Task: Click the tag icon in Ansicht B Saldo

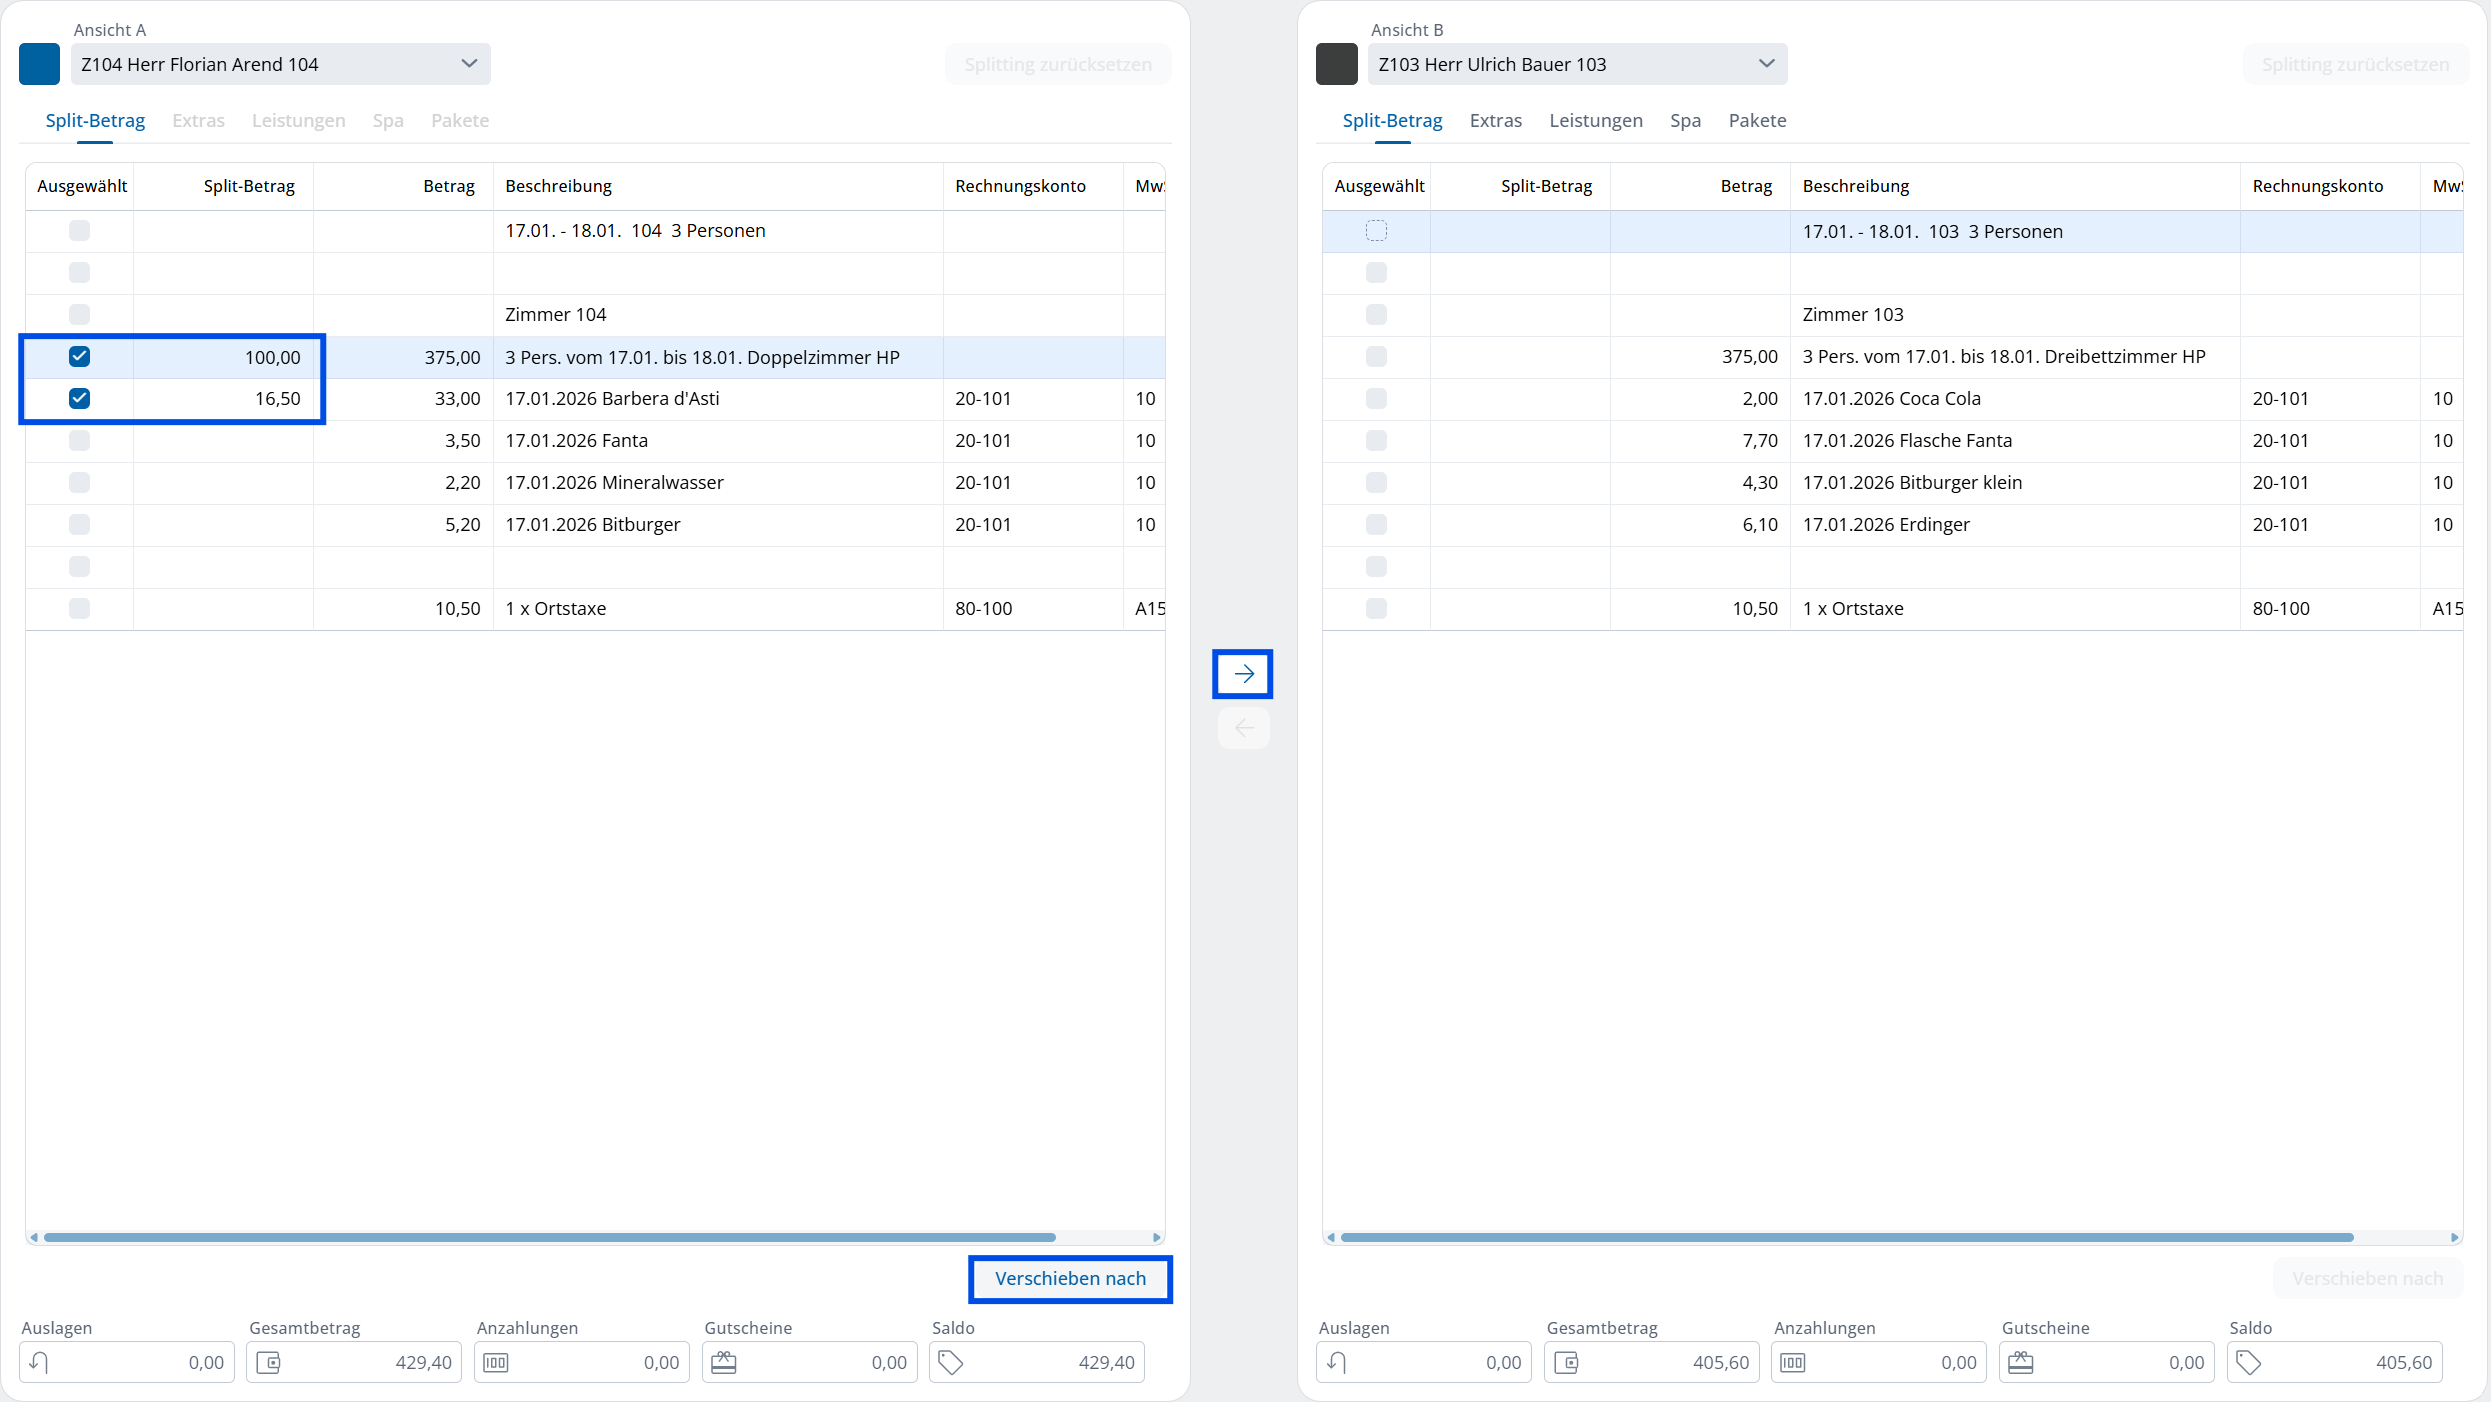Action: click(2249, 1362)
